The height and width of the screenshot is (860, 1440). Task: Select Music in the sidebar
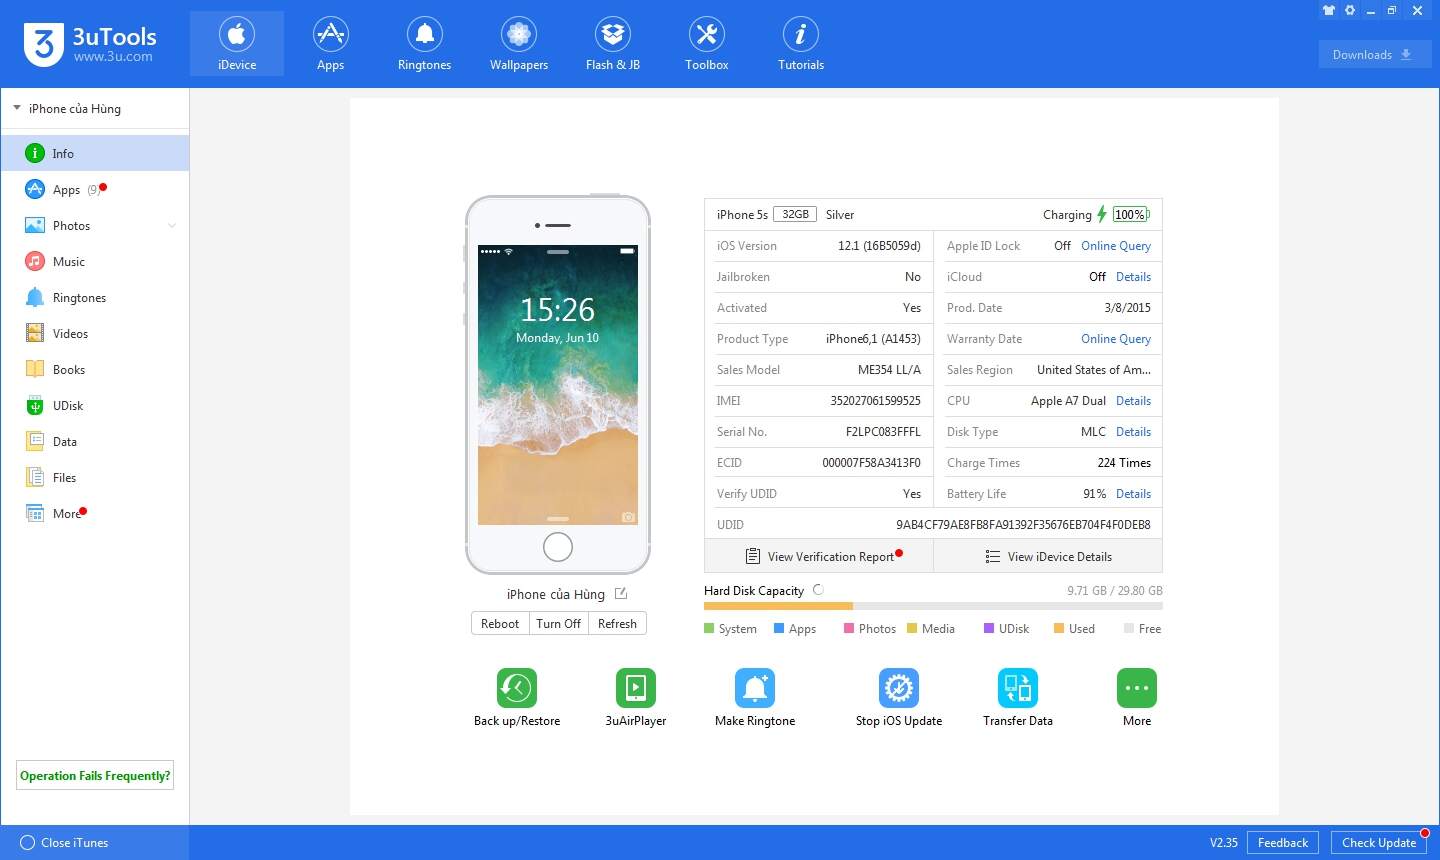click(68, 262)
